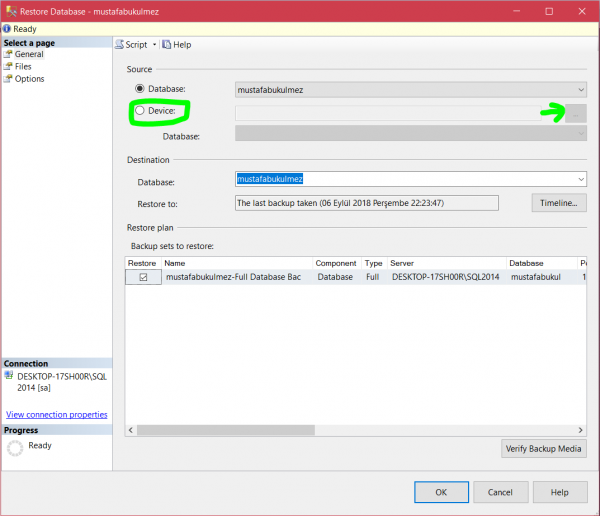
Task: Click the Restore Database title bar icon
Action: pos(11,11)
